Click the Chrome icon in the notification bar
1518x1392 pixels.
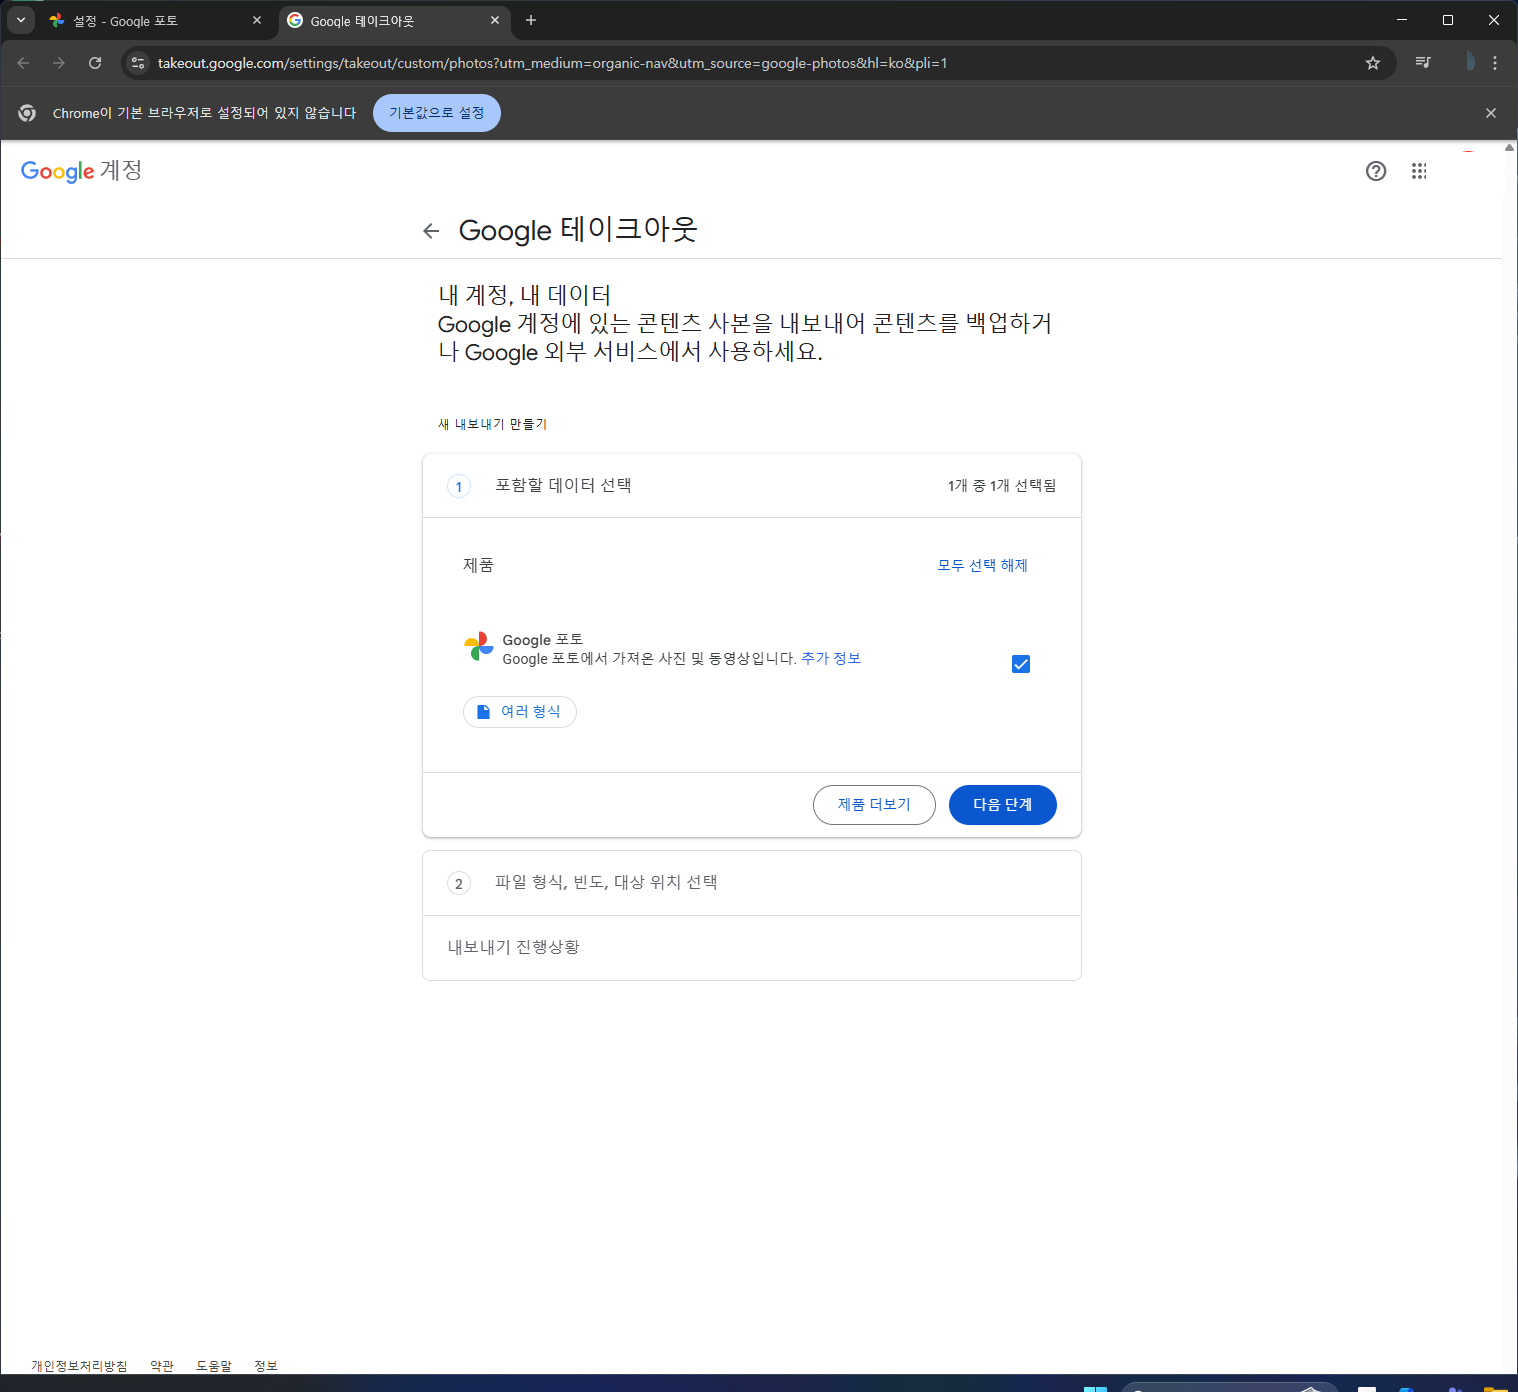[x=27, y=113]
